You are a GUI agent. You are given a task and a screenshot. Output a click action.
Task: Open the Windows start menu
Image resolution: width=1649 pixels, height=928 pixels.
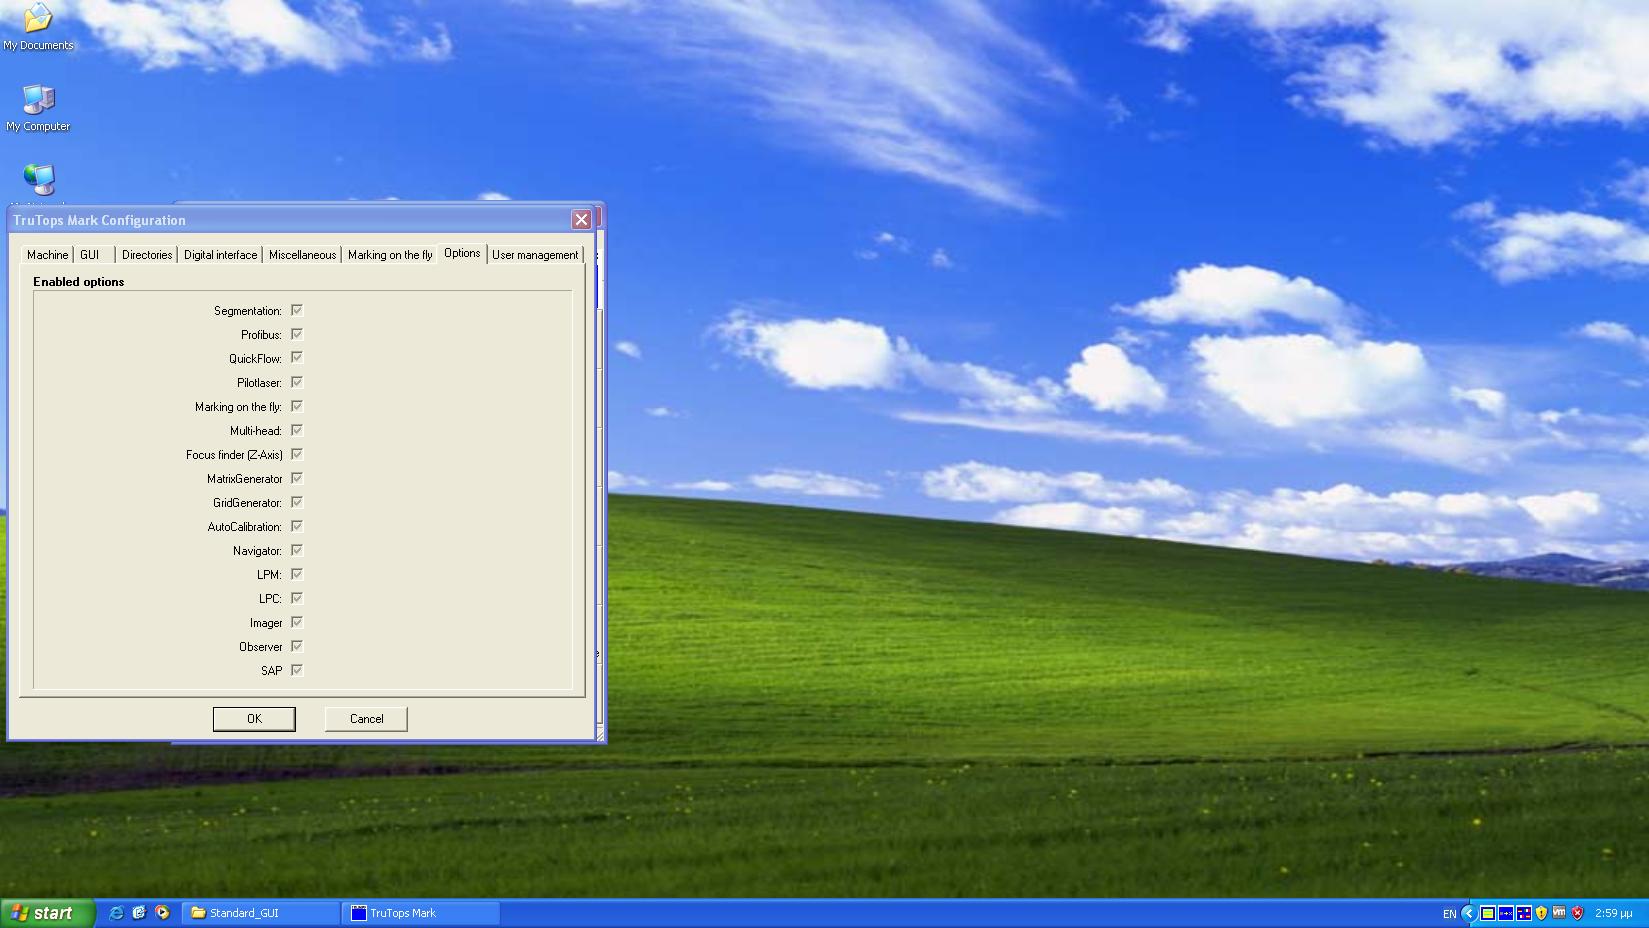[x=47, y=913]
